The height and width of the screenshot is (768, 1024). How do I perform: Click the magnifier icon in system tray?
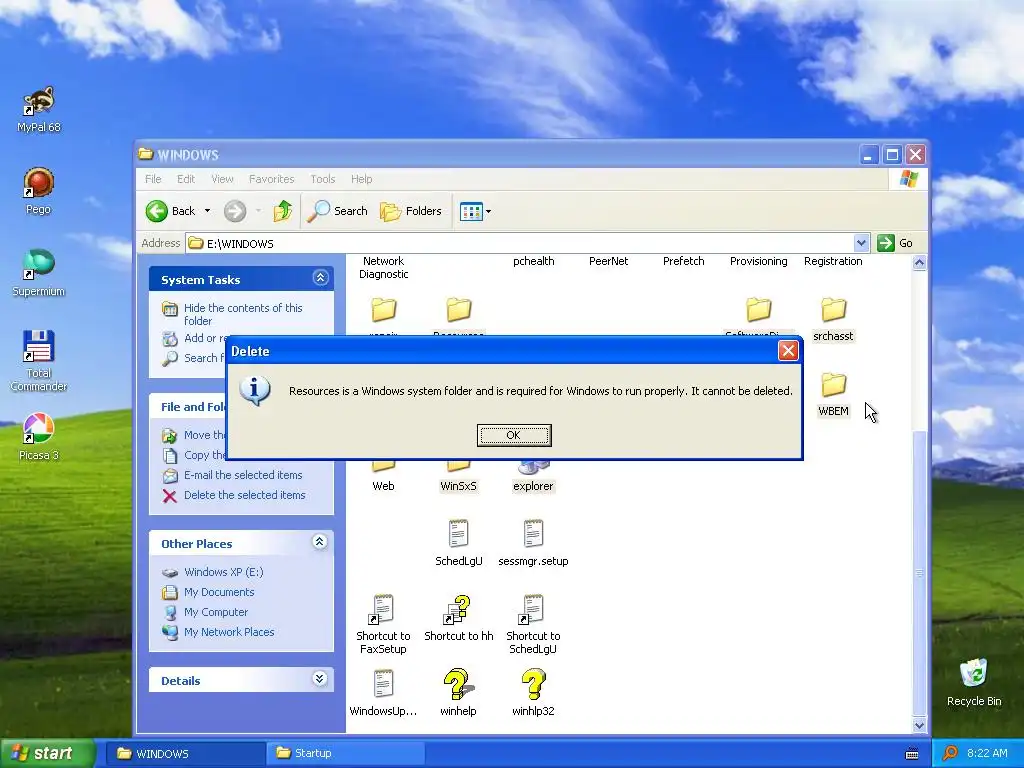coord(950,754)
